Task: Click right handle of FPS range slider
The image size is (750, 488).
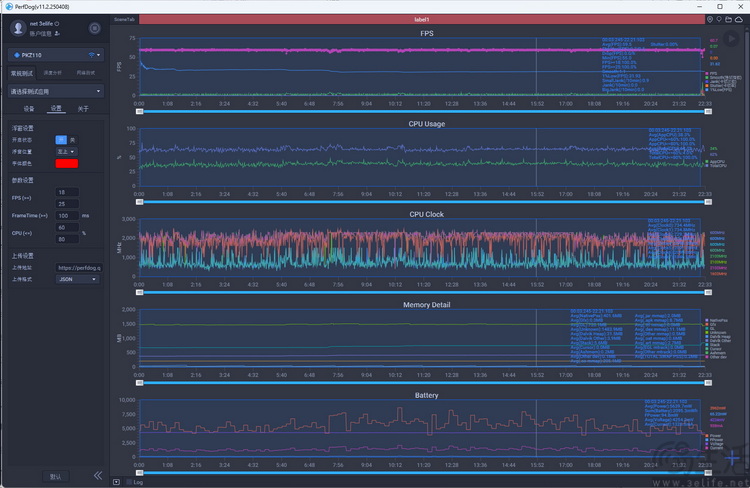Action: coord(708,111)
